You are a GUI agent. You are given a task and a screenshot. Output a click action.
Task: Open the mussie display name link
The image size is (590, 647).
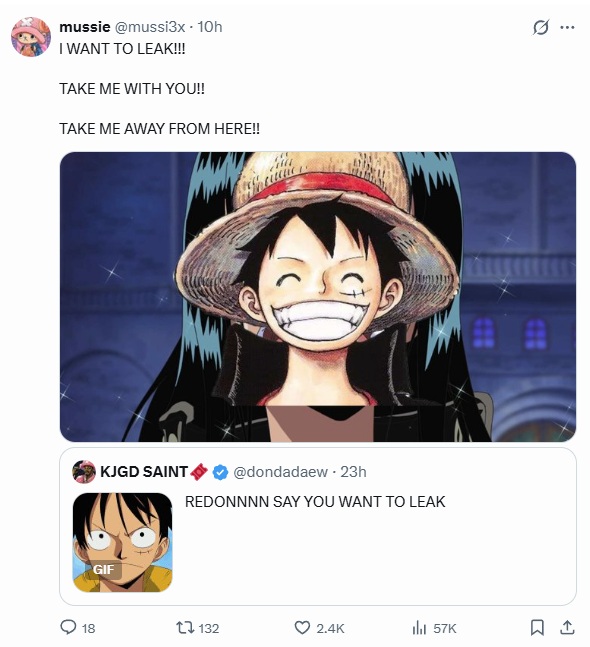pos(85,27)
